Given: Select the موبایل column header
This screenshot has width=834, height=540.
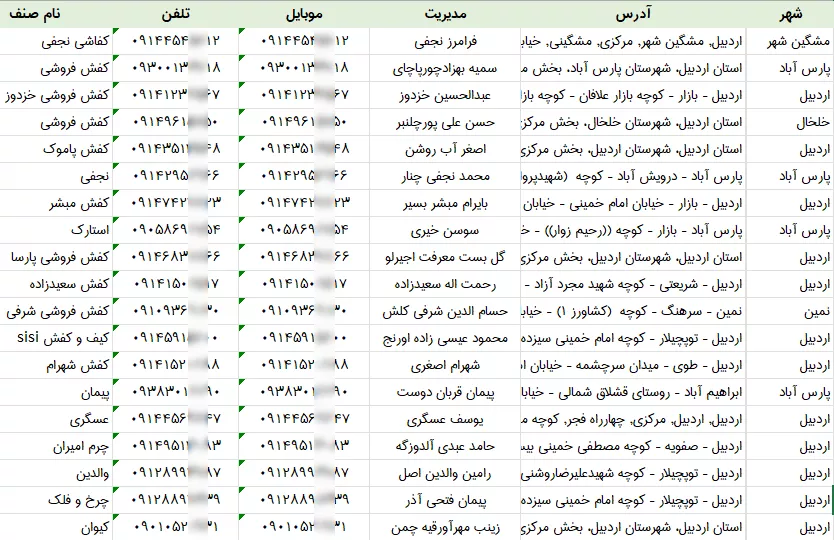Looking at the screenshot, I should pos(304,14).
